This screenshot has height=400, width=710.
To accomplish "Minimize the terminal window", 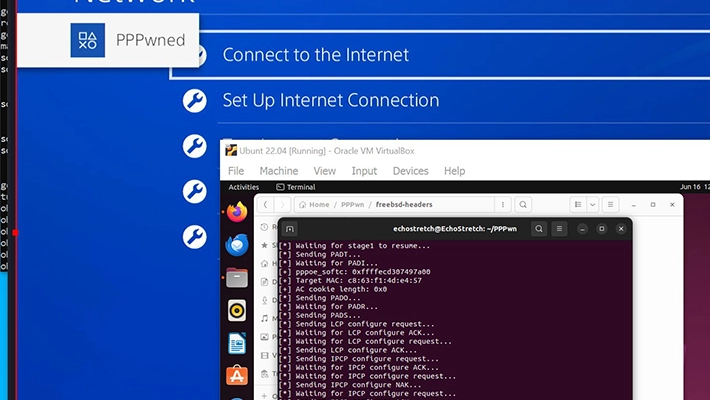I will pyautogui.click(x=582, y=229).
